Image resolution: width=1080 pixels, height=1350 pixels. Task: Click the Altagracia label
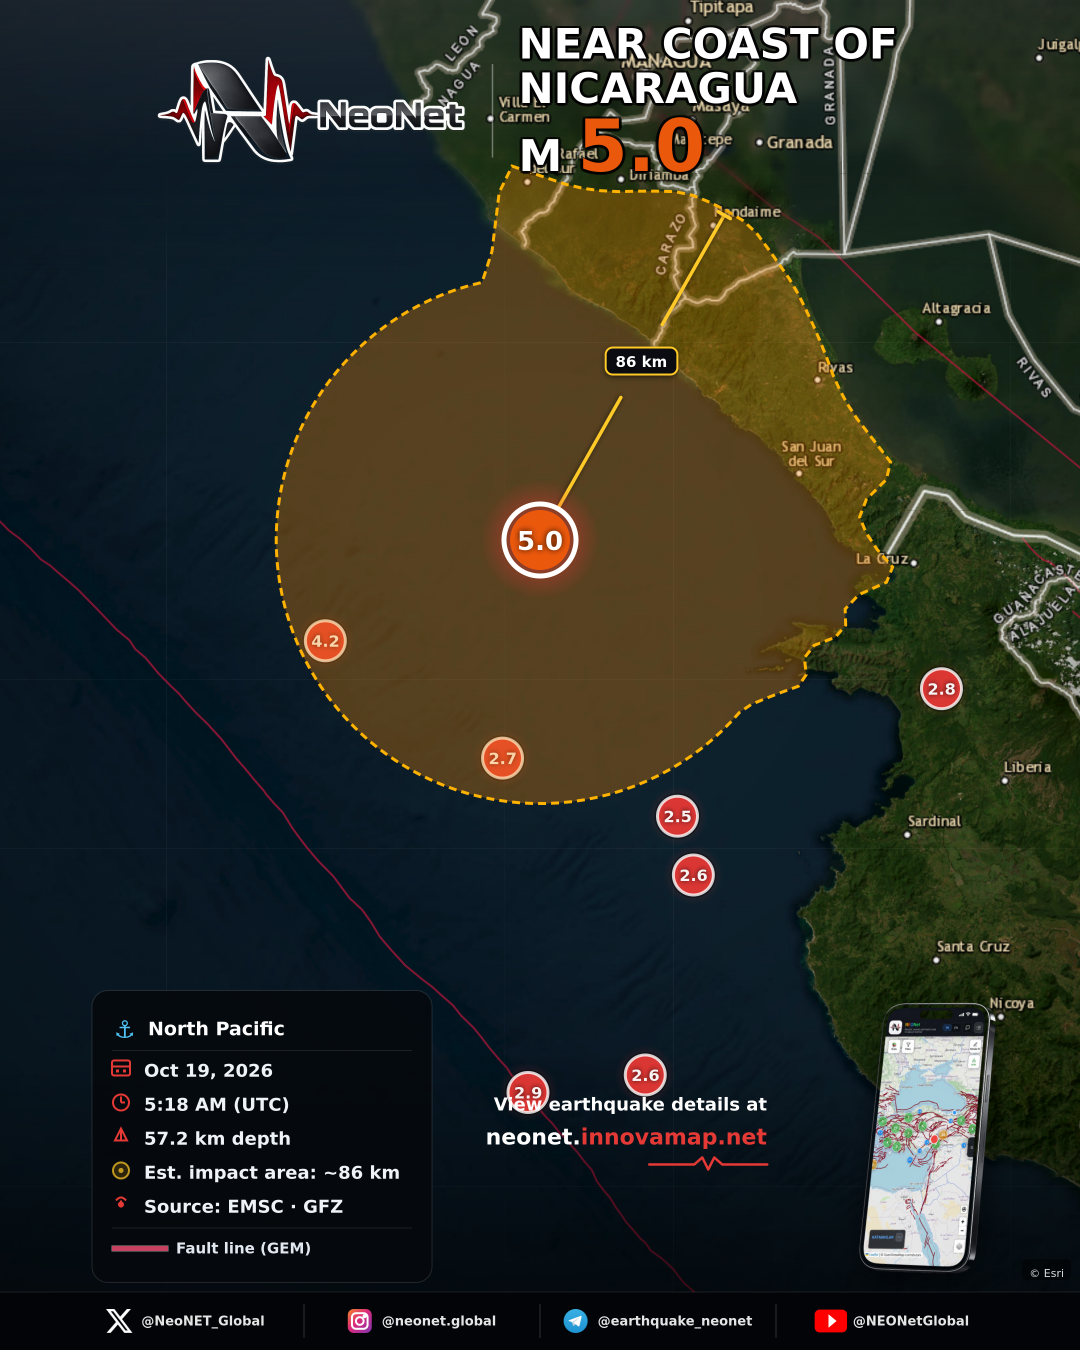(956, 308)
